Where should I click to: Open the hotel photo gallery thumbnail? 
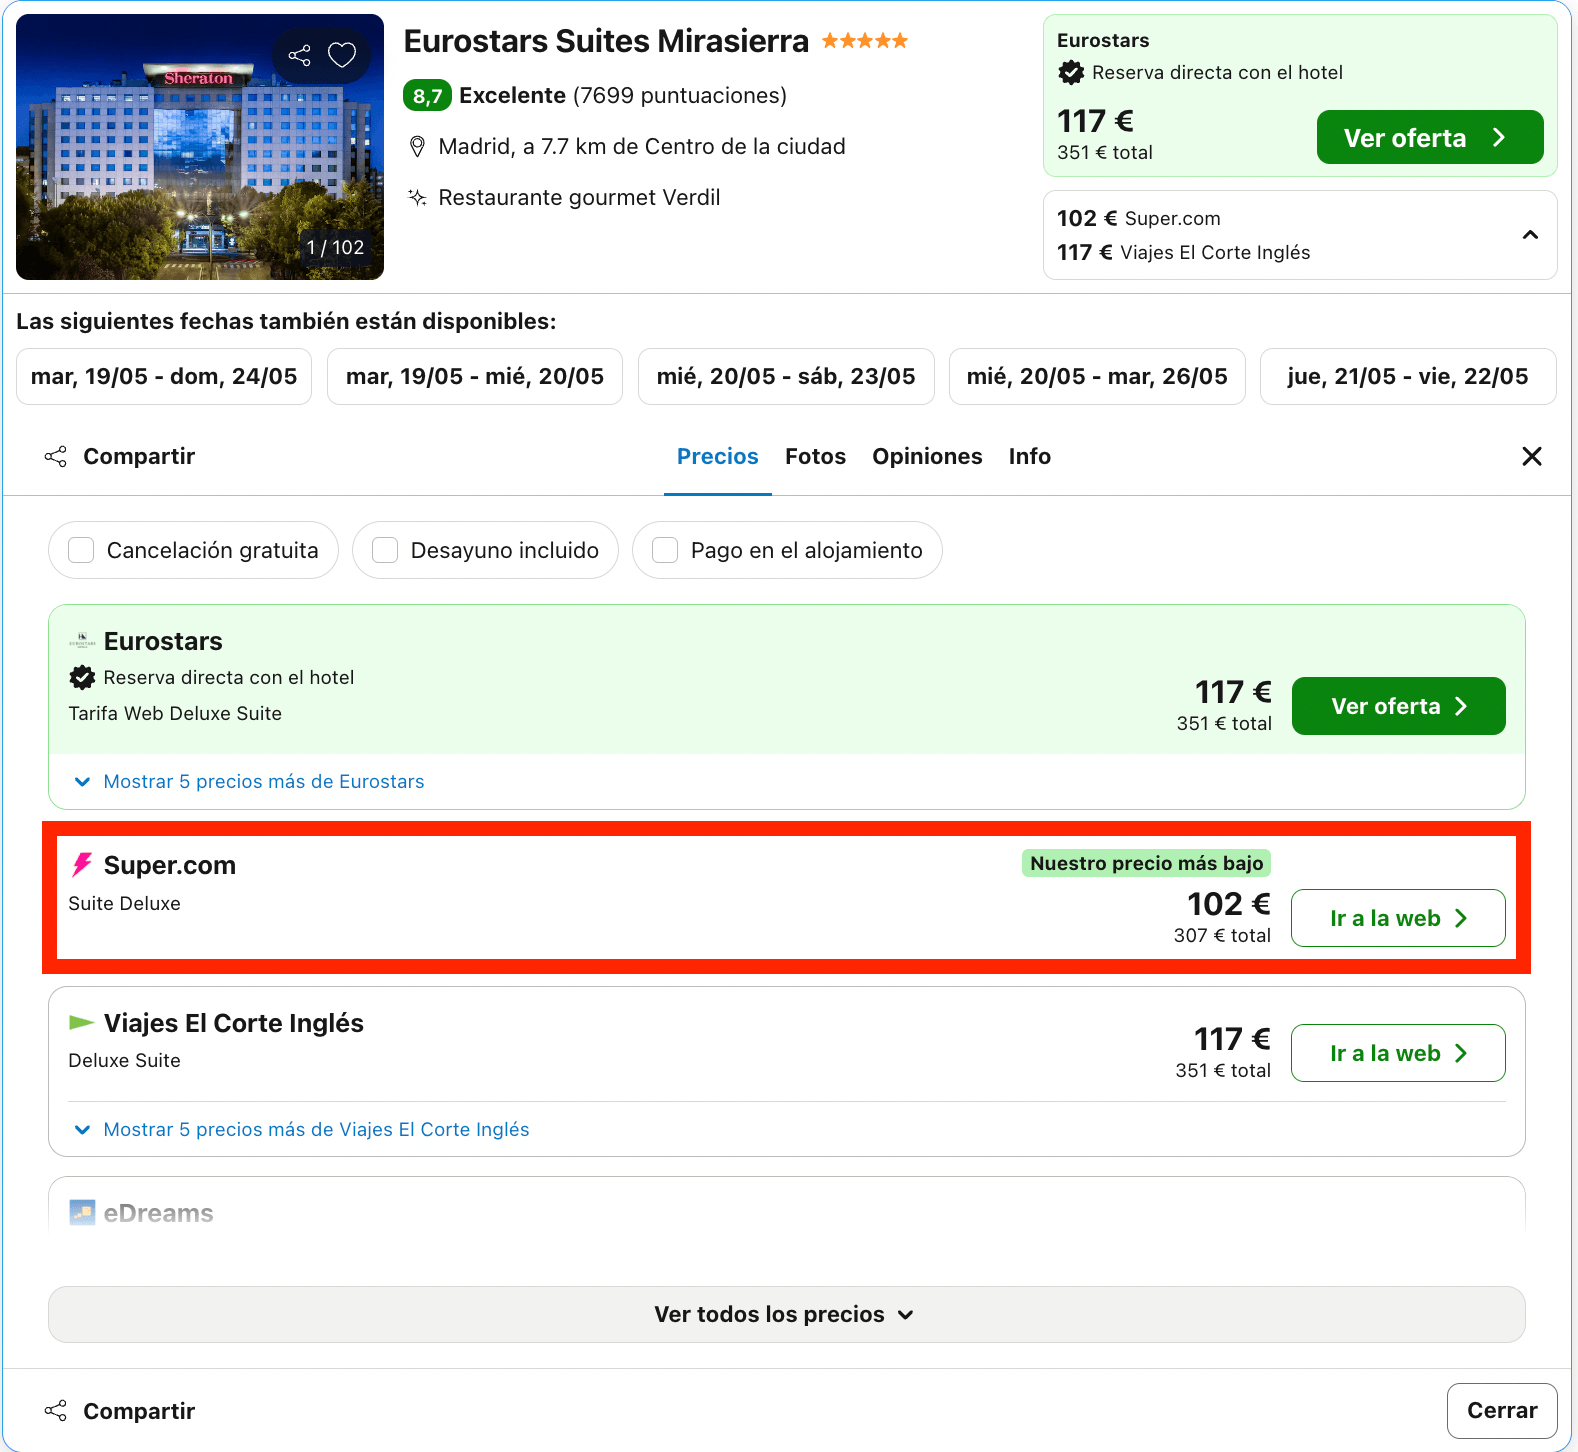(x=200, y=147)
